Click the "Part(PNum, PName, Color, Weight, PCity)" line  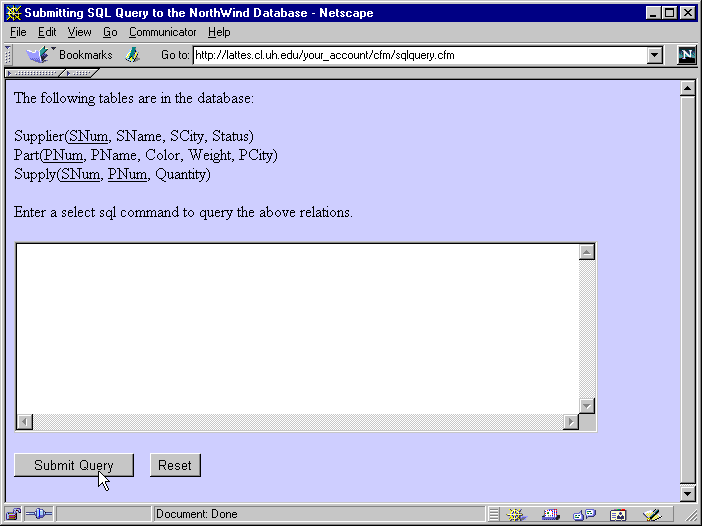[x=146, y=155]
